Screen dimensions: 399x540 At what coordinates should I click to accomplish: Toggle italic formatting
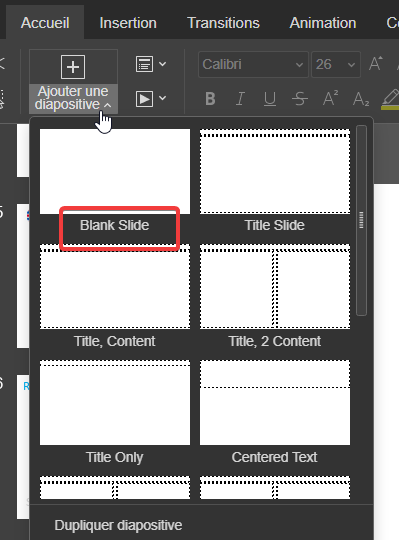(x=240, y=99)
